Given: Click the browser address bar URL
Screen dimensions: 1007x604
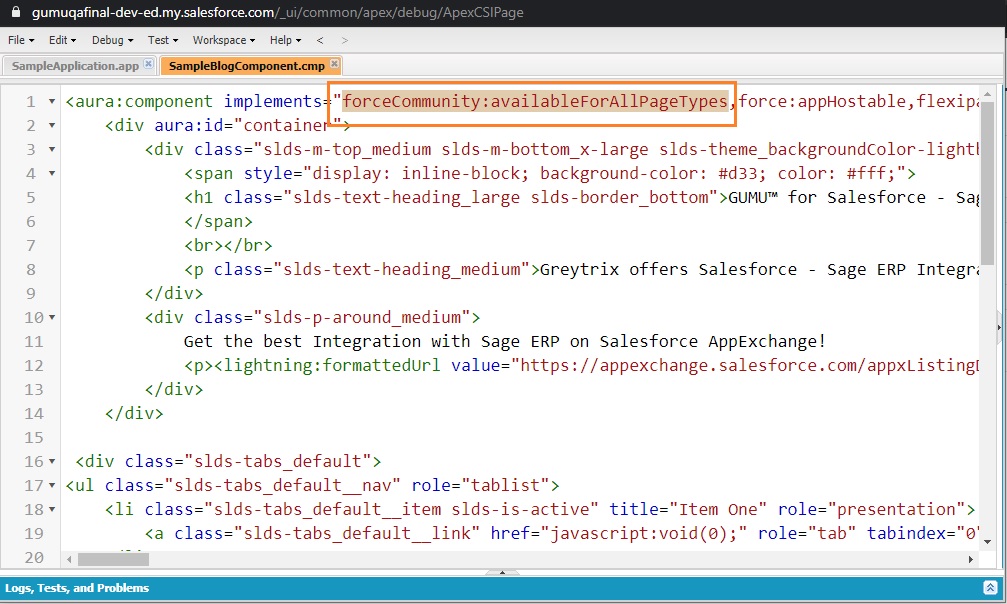Looking at the screenshot, I should click(277, 12).
